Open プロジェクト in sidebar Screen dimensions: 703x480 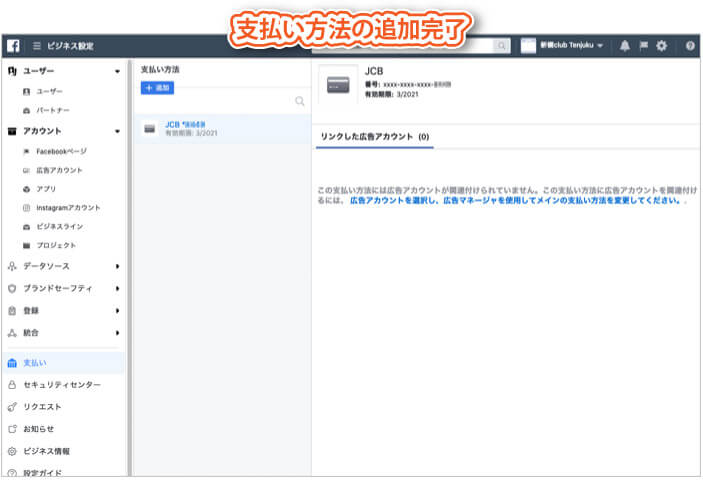(x=56, y=246)
